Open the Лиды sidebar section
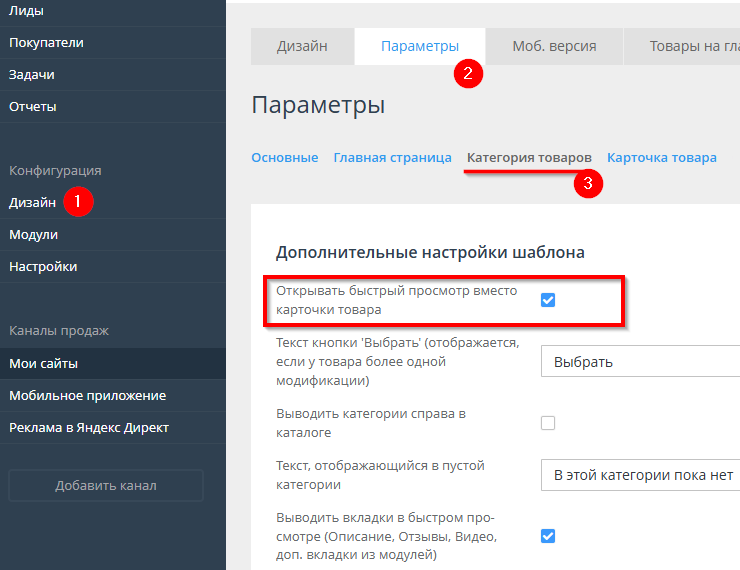 point(26,11)
